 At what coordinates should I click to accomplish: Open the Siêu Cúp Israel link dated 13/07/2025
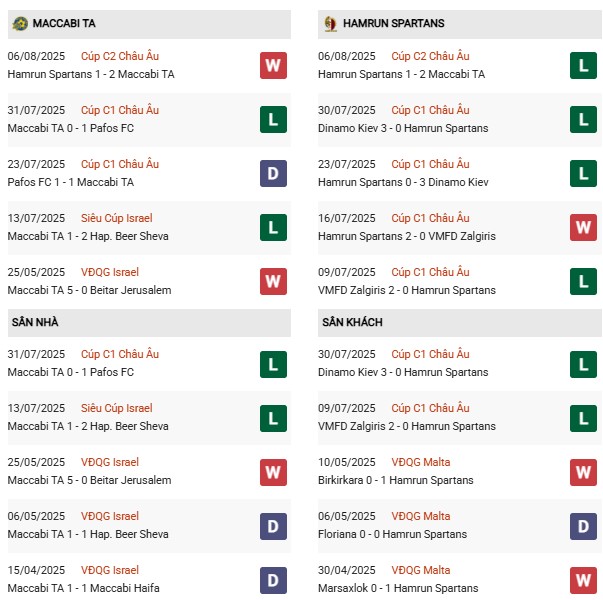coord(117,218)
